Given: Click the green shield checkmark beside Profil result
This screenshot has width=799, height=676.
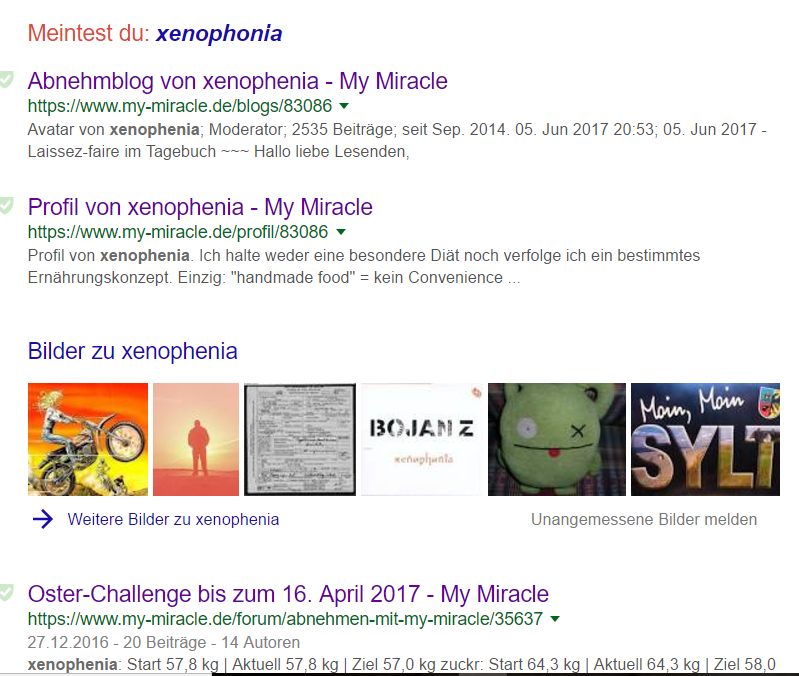Looking at the screenshot, I should [6, 206].
